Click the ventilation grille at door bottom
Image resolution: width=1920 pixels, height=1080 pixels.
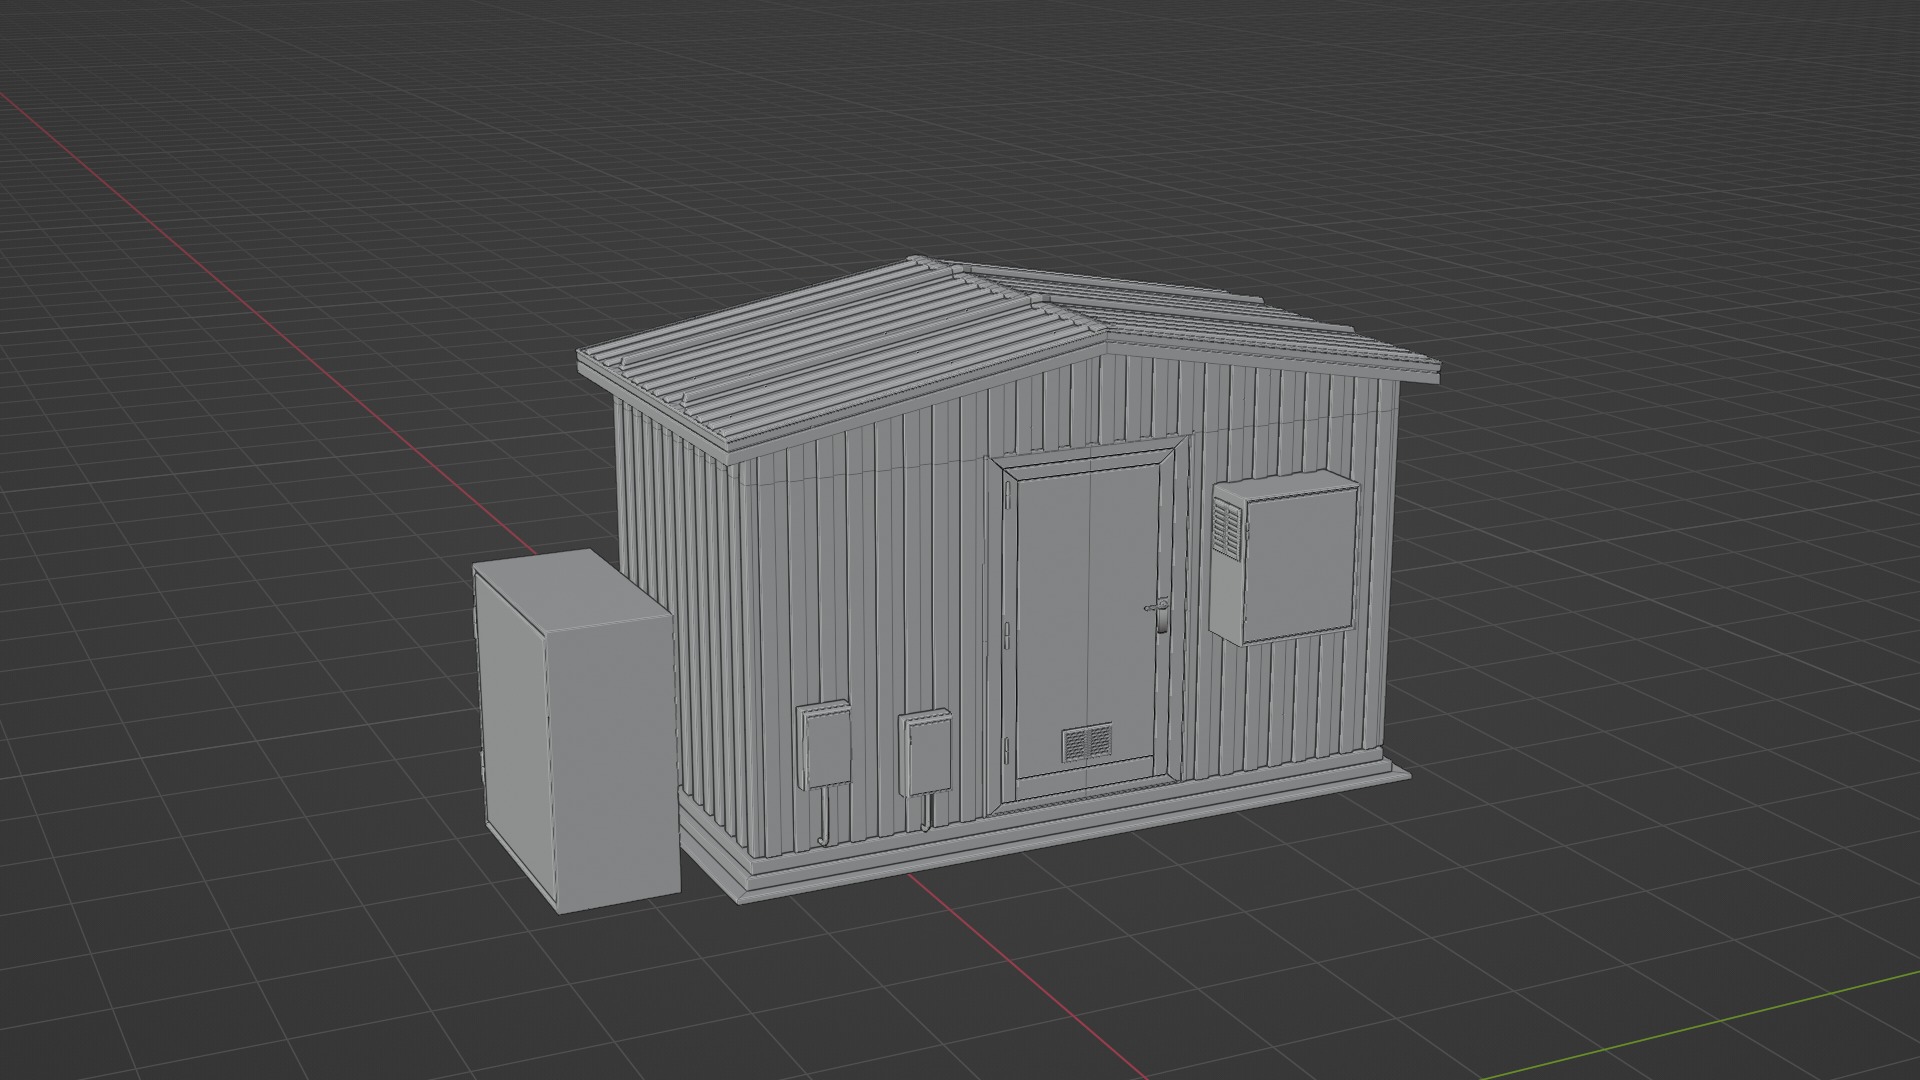1086,741
